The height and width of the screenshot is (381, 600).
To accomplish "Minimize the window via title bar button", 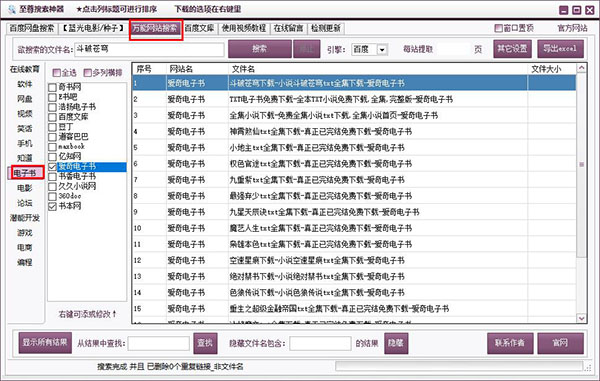I will tap(564, 10).
